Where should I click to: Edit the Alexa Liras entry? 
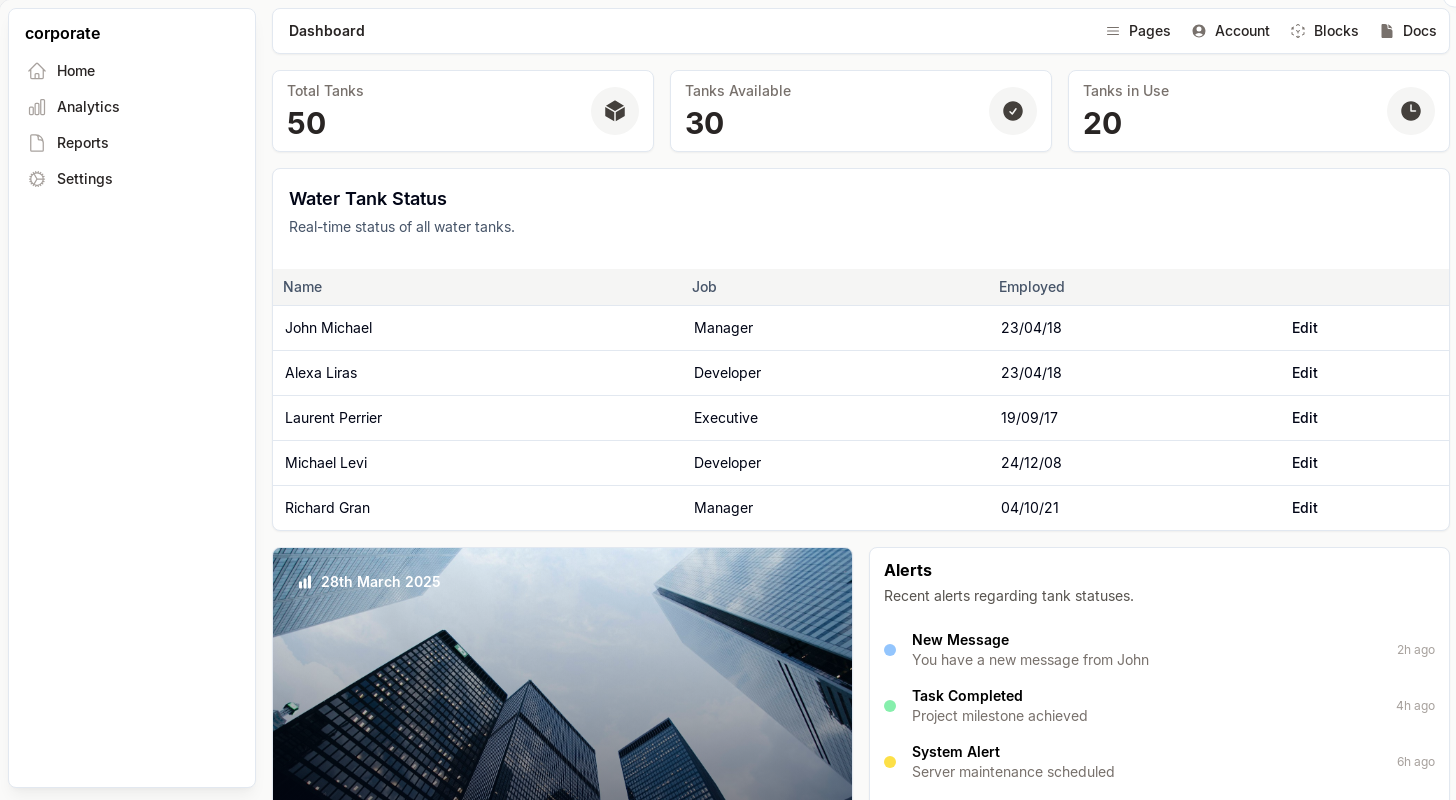point(1304,373)
